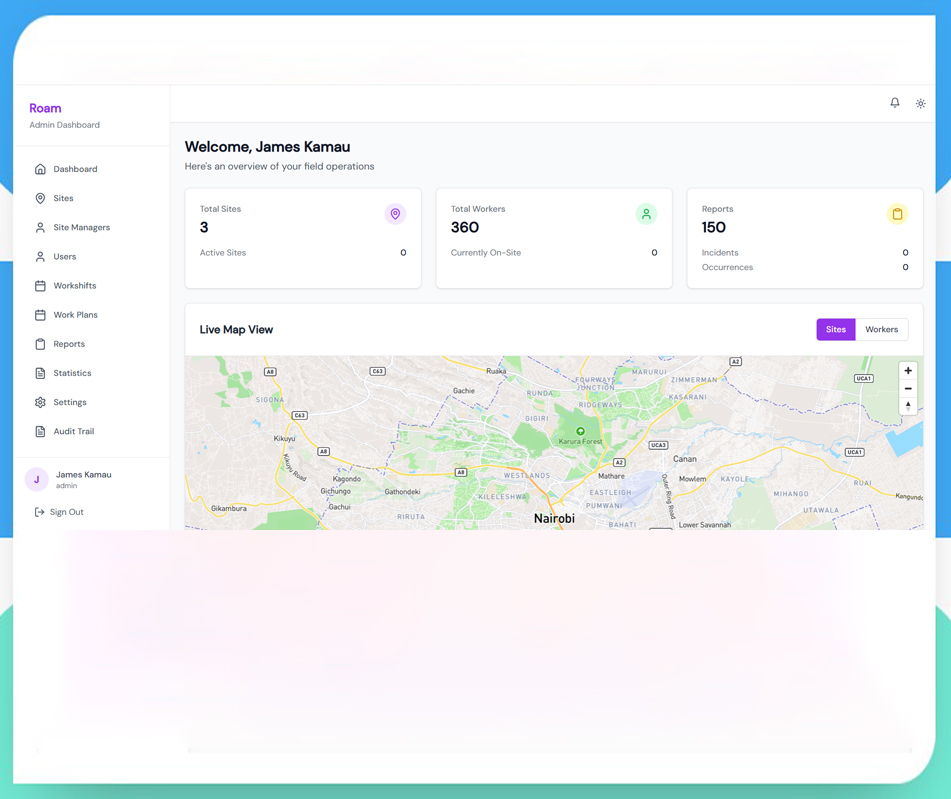Open Settings from the sidebar
Image resolution: width=951 pixels, height=799 pixels.
pos(91,402)
